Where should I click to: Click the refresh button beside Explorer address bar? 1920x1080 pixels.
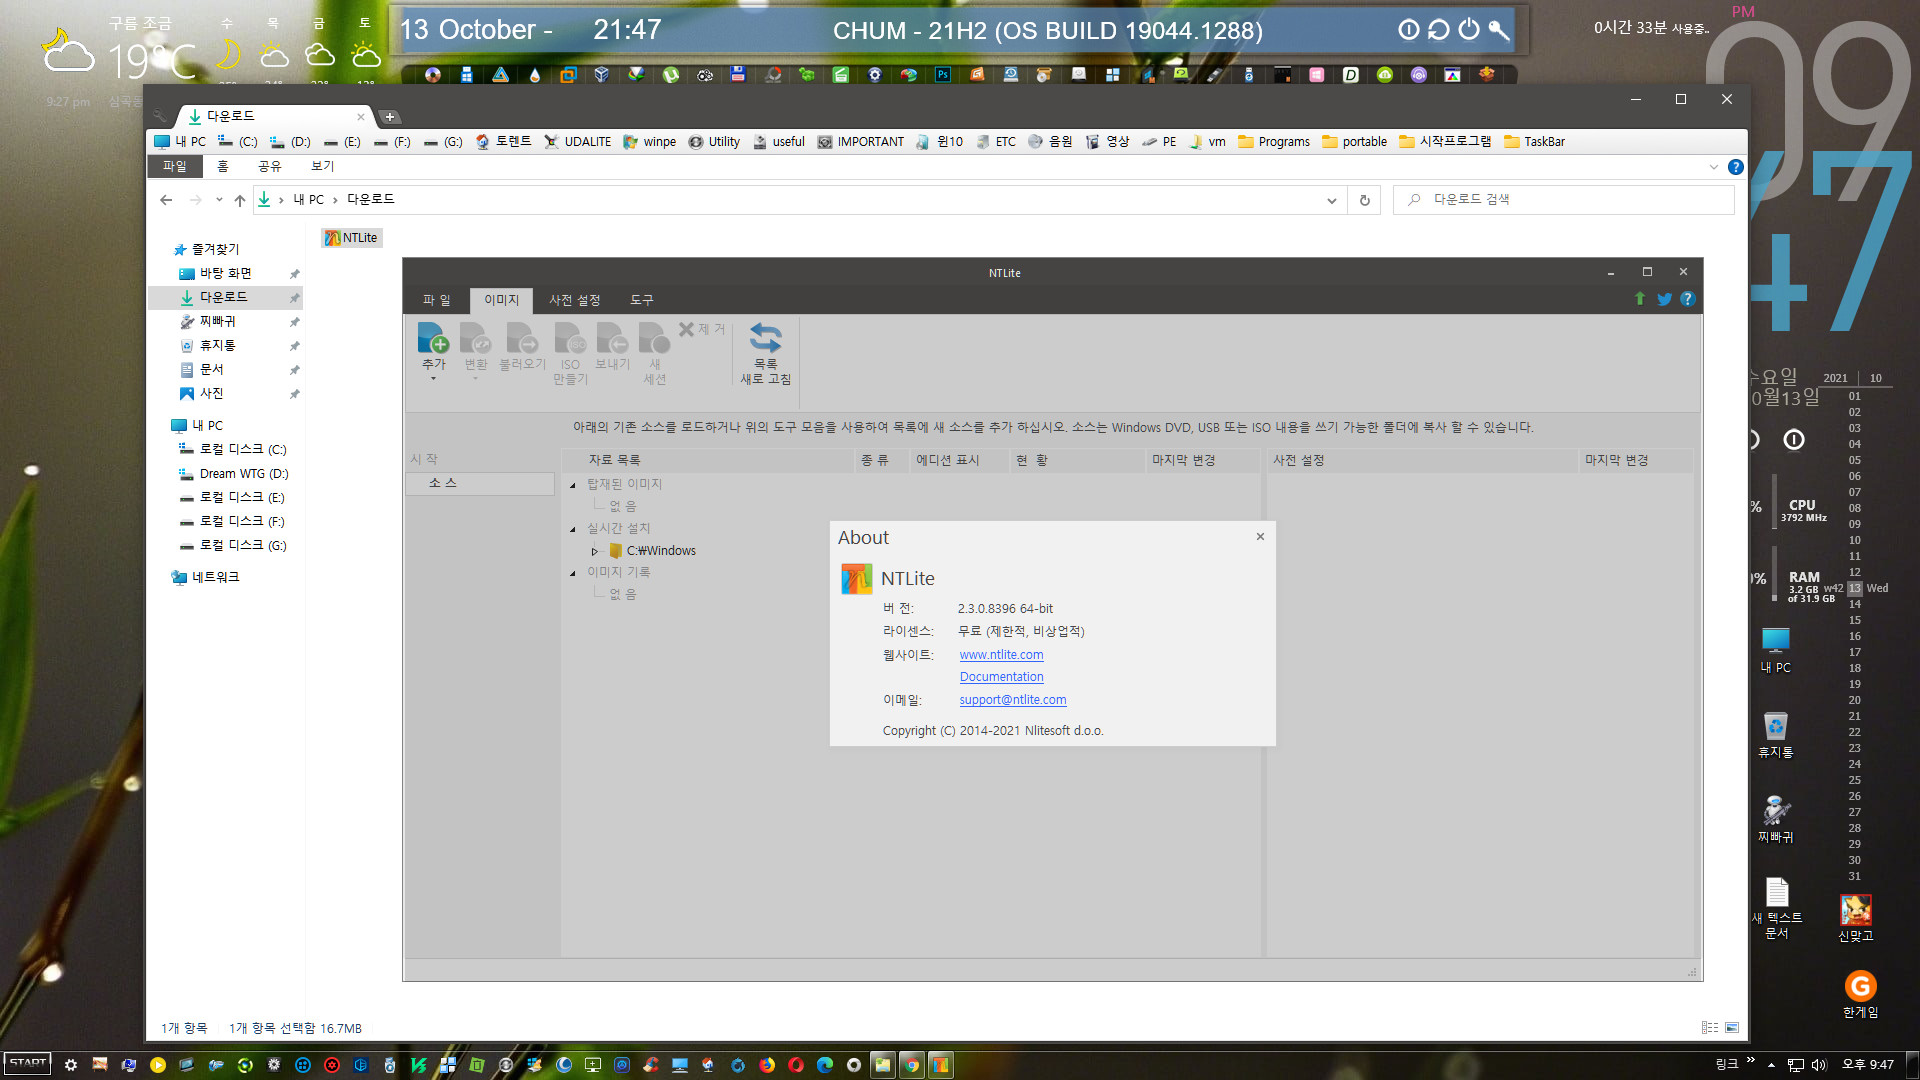(1364, 200)
